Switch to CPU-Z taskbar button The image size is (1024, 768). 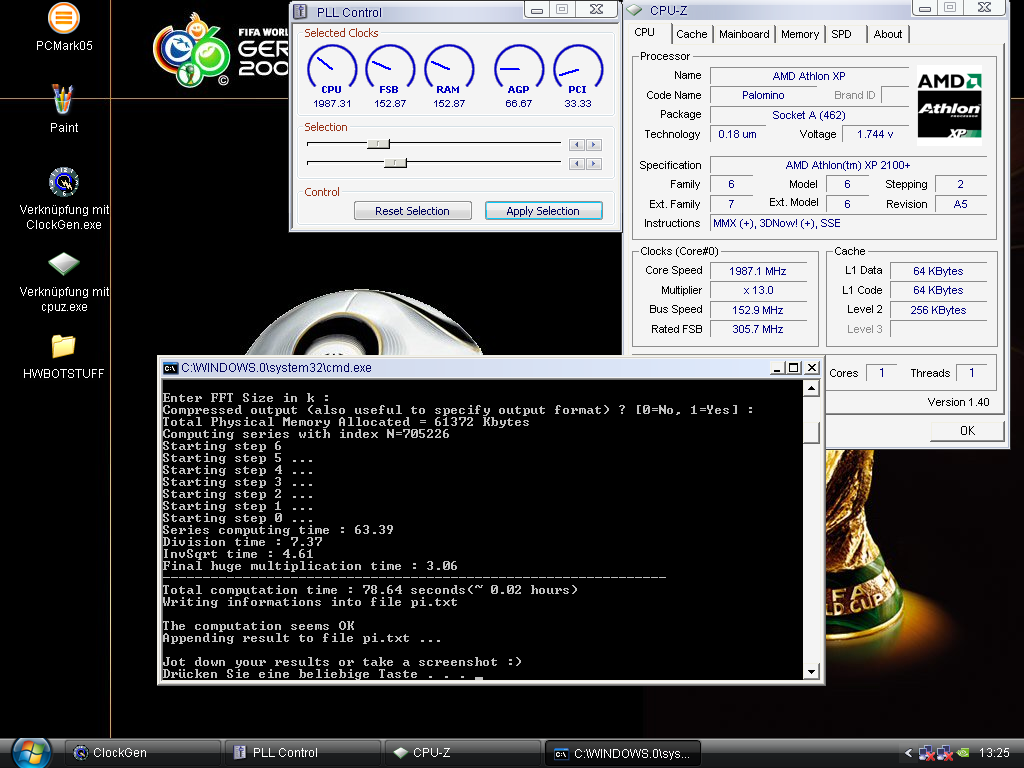[x=462, y=753]
